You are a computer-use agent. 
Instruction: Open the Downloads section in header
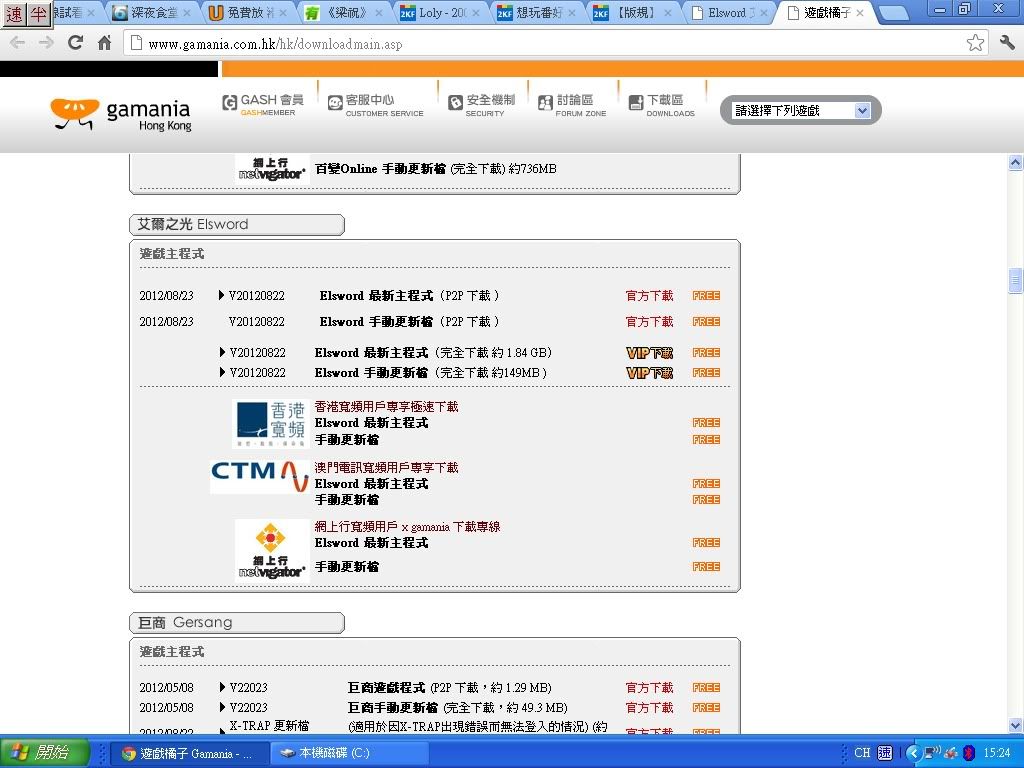click(661, 105)
